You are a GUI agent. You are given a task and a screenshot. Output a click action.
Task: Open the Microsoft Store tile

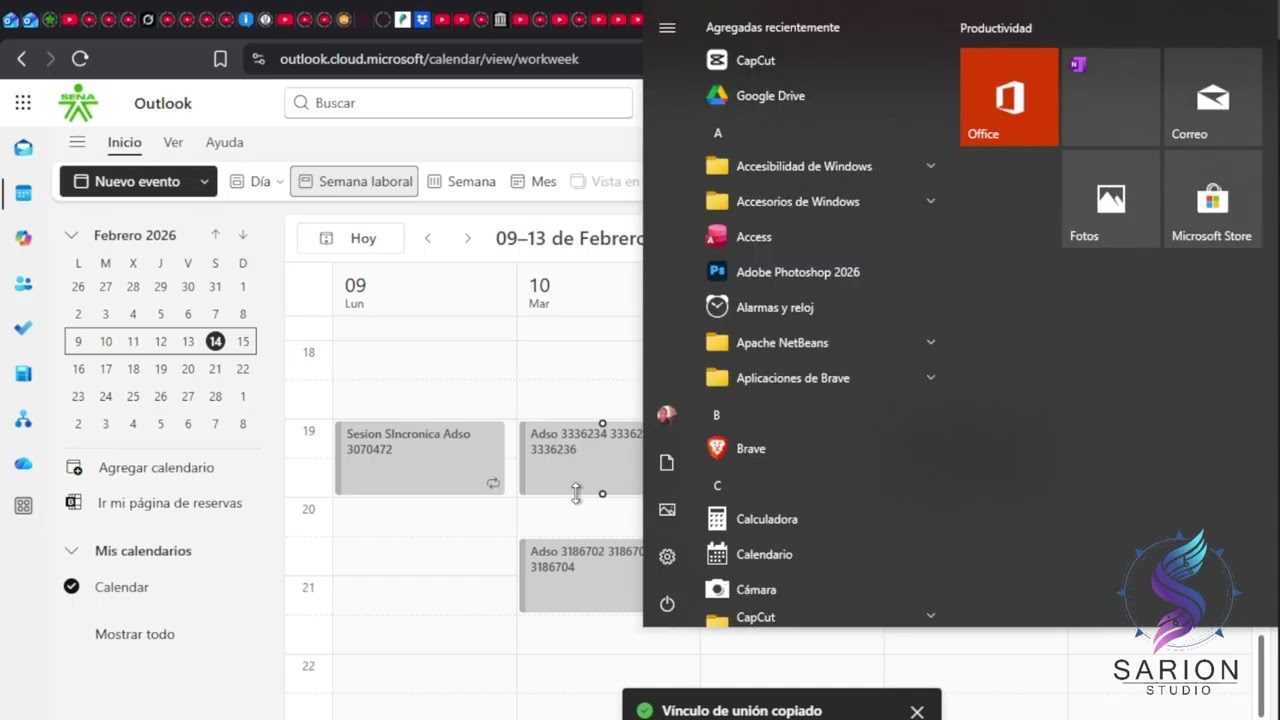tap(1213, 199)
